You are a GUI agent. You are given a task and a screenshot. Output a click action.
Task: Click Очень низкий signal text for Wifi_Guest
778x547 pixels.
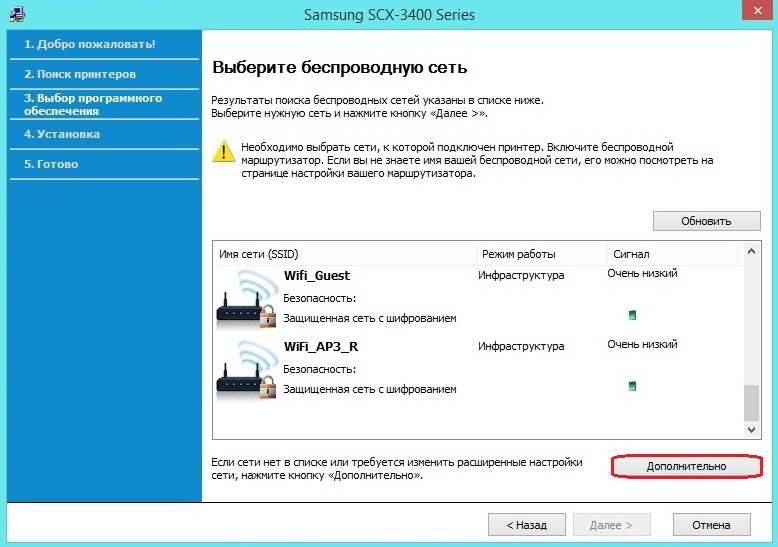point(642,274)
